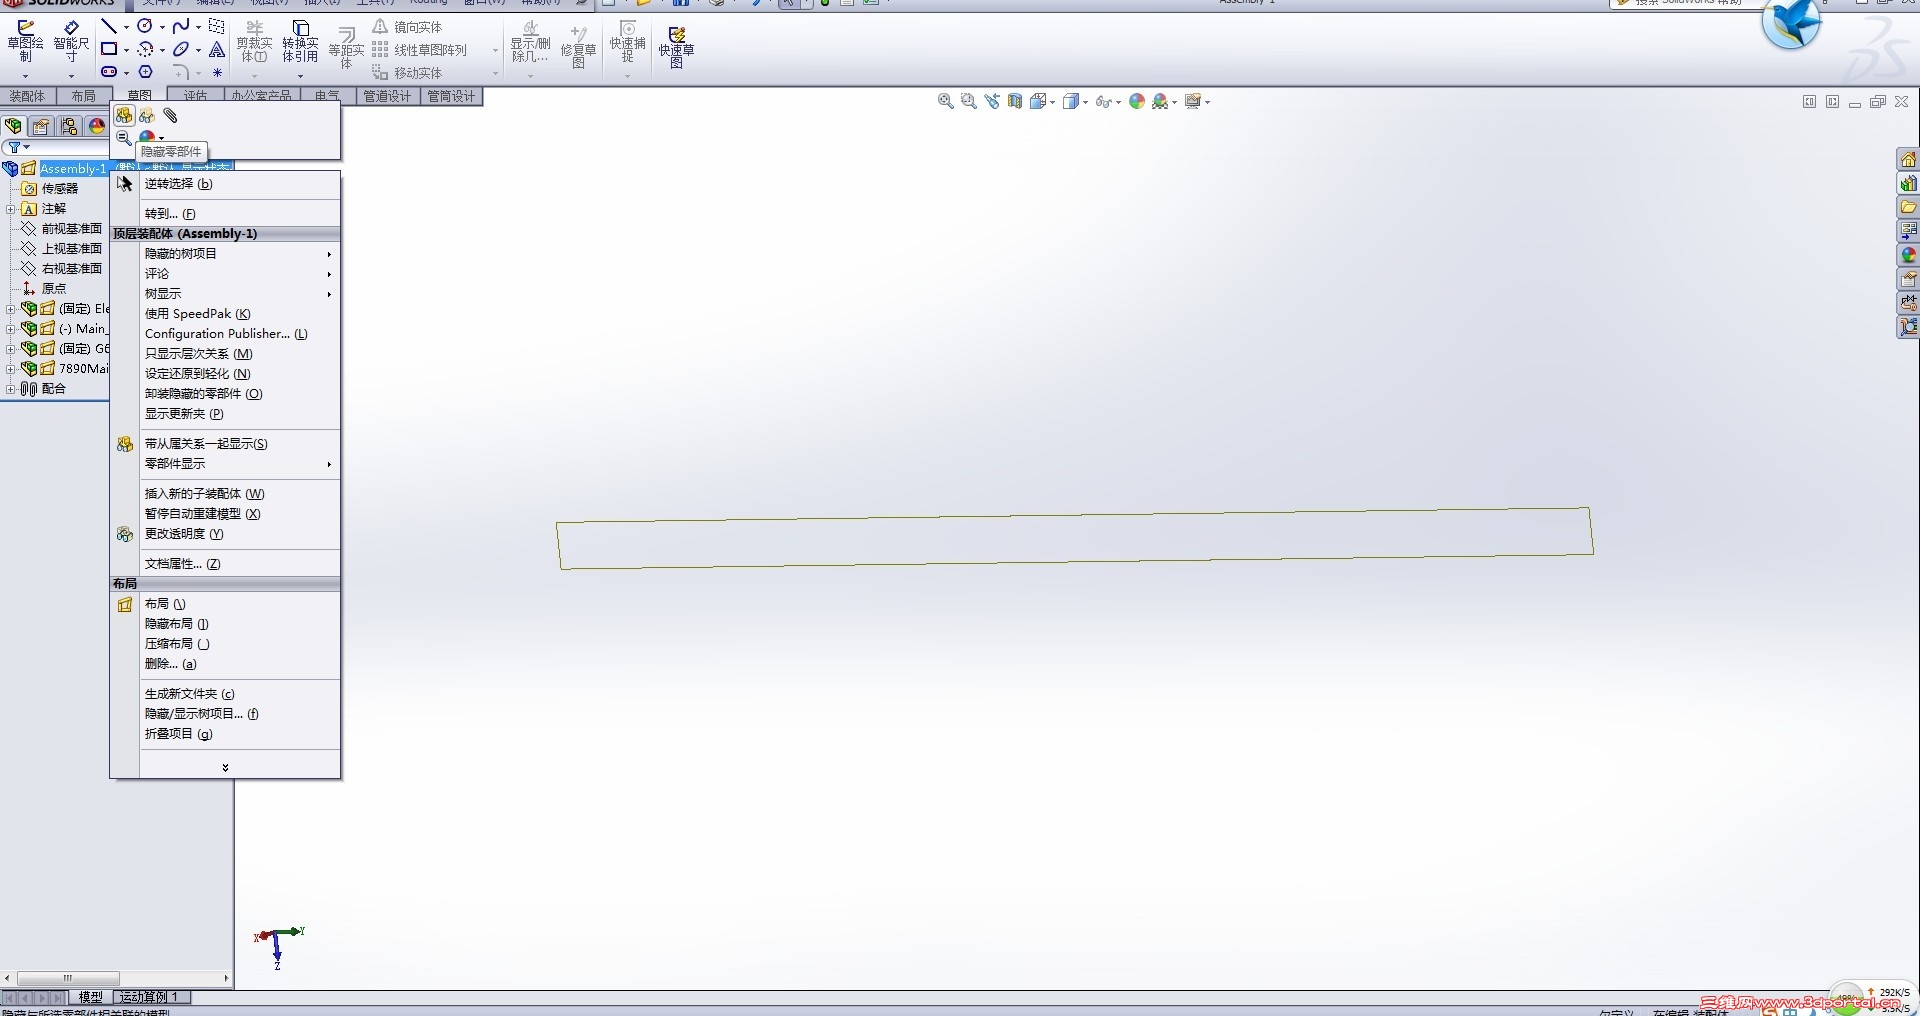Choose 带从属关系一起显示 menu entry
Viewport: 1920px width, 1016px height.
pos(226,444)
